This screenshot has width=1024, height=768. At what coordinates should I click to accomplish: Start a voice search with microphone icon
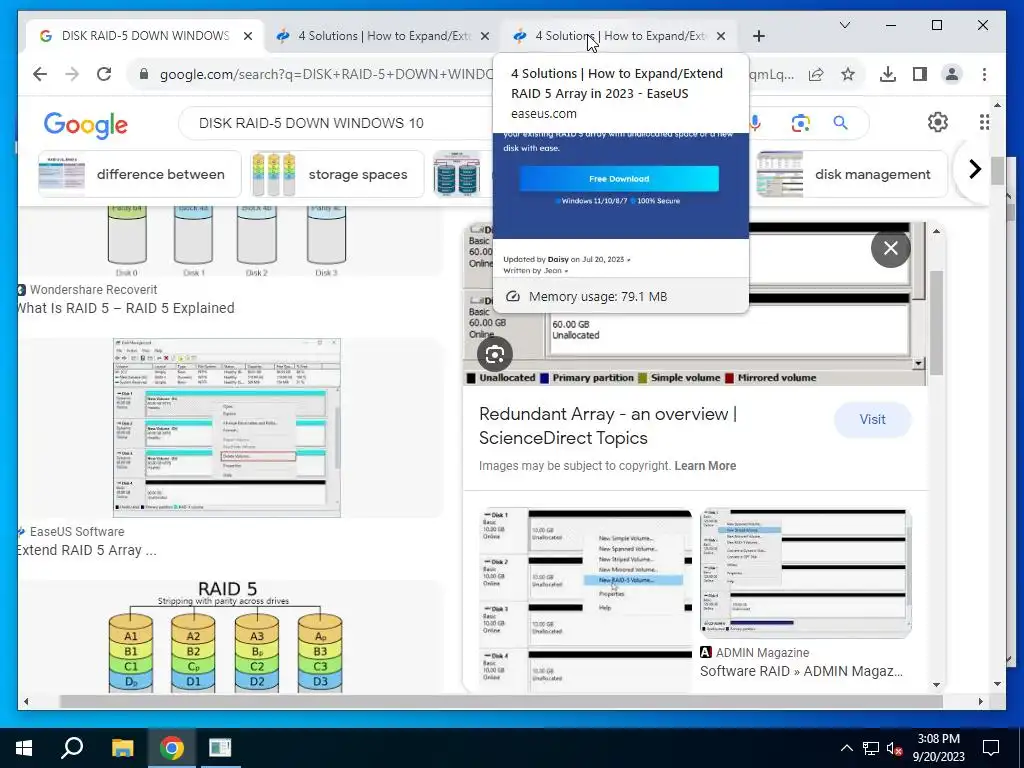click(x=756, y=123)
